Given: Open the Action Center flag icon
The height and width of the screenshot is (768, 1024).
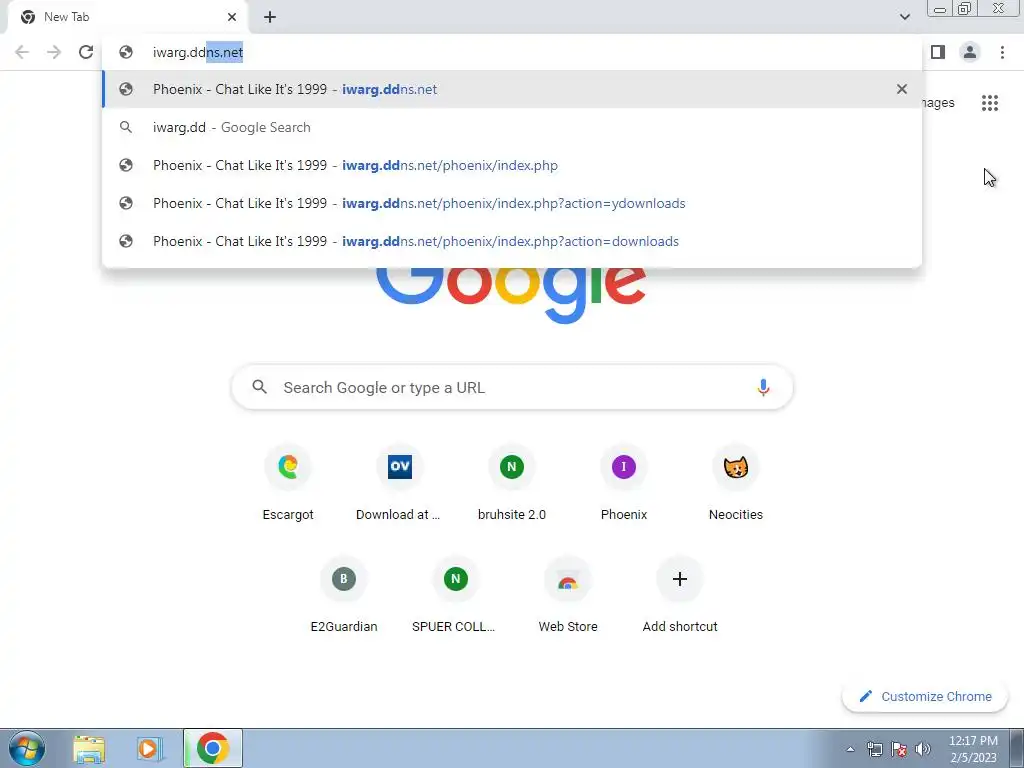Looking at the screenshot, I should tap(899, 749).
